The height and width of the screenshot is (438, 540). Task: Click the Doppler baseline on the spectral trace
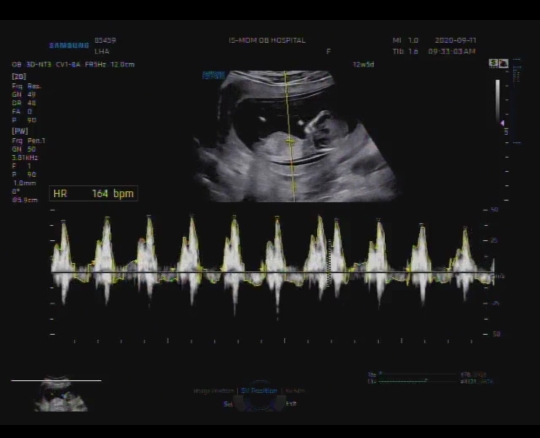click(272, 272)
